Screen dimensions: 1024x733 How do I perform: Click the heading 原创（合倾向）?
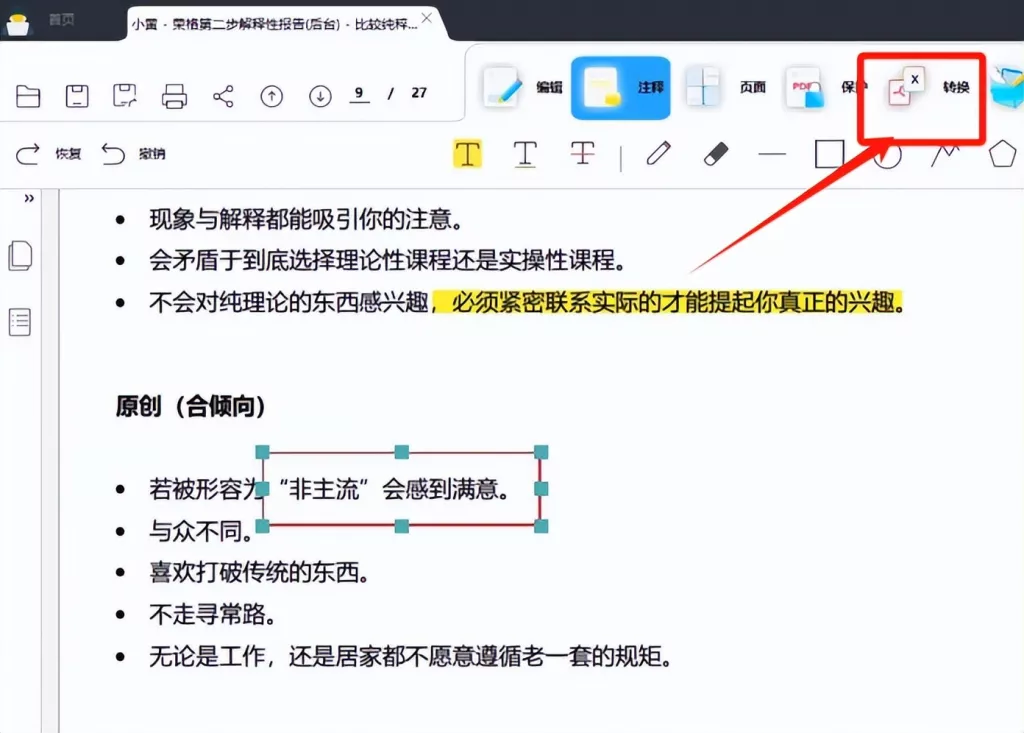[191, 406]
